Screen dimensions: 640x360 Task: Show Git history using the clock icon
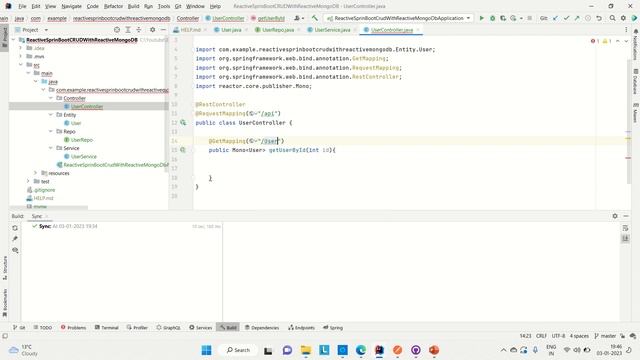coord(588,18)
